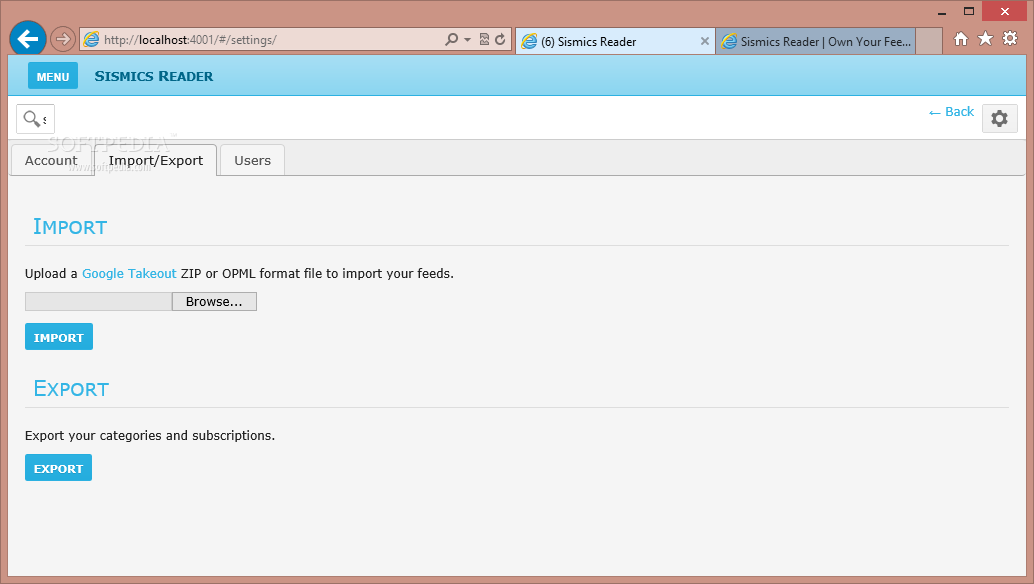Follow the Google Takeout link
The width and height of the screenshot is (1034, 584).
coord(129,274)
